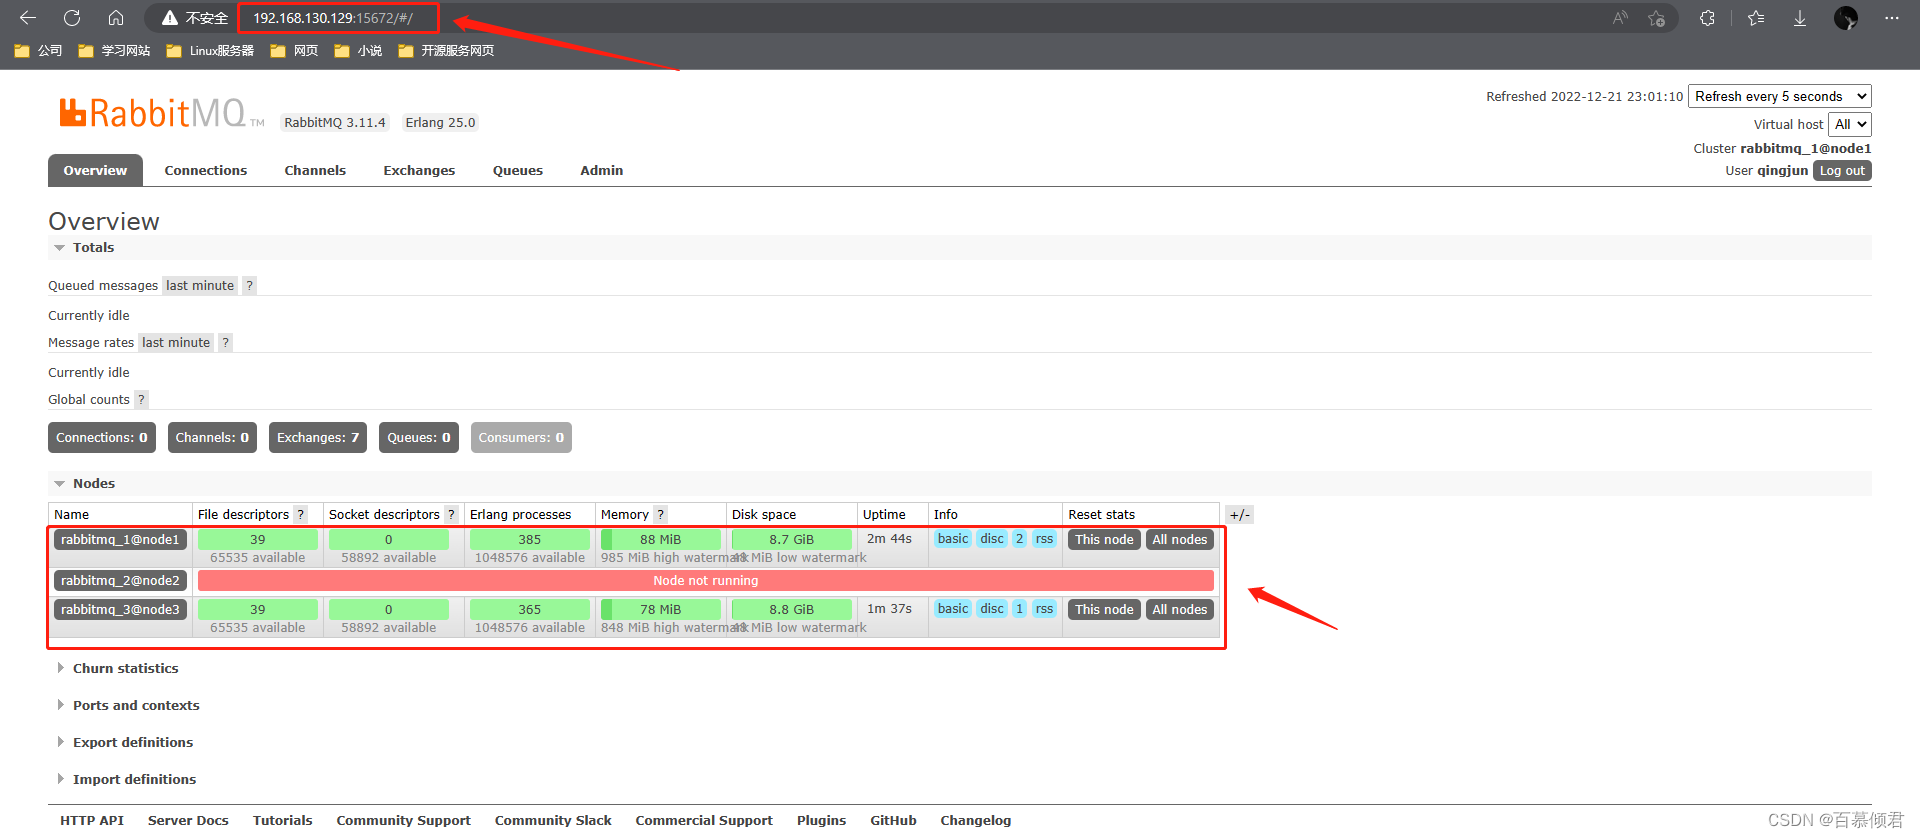This screenshot has height=838, width=1920.
Task: Switch to the Admin tab
Action: (602, 171)
